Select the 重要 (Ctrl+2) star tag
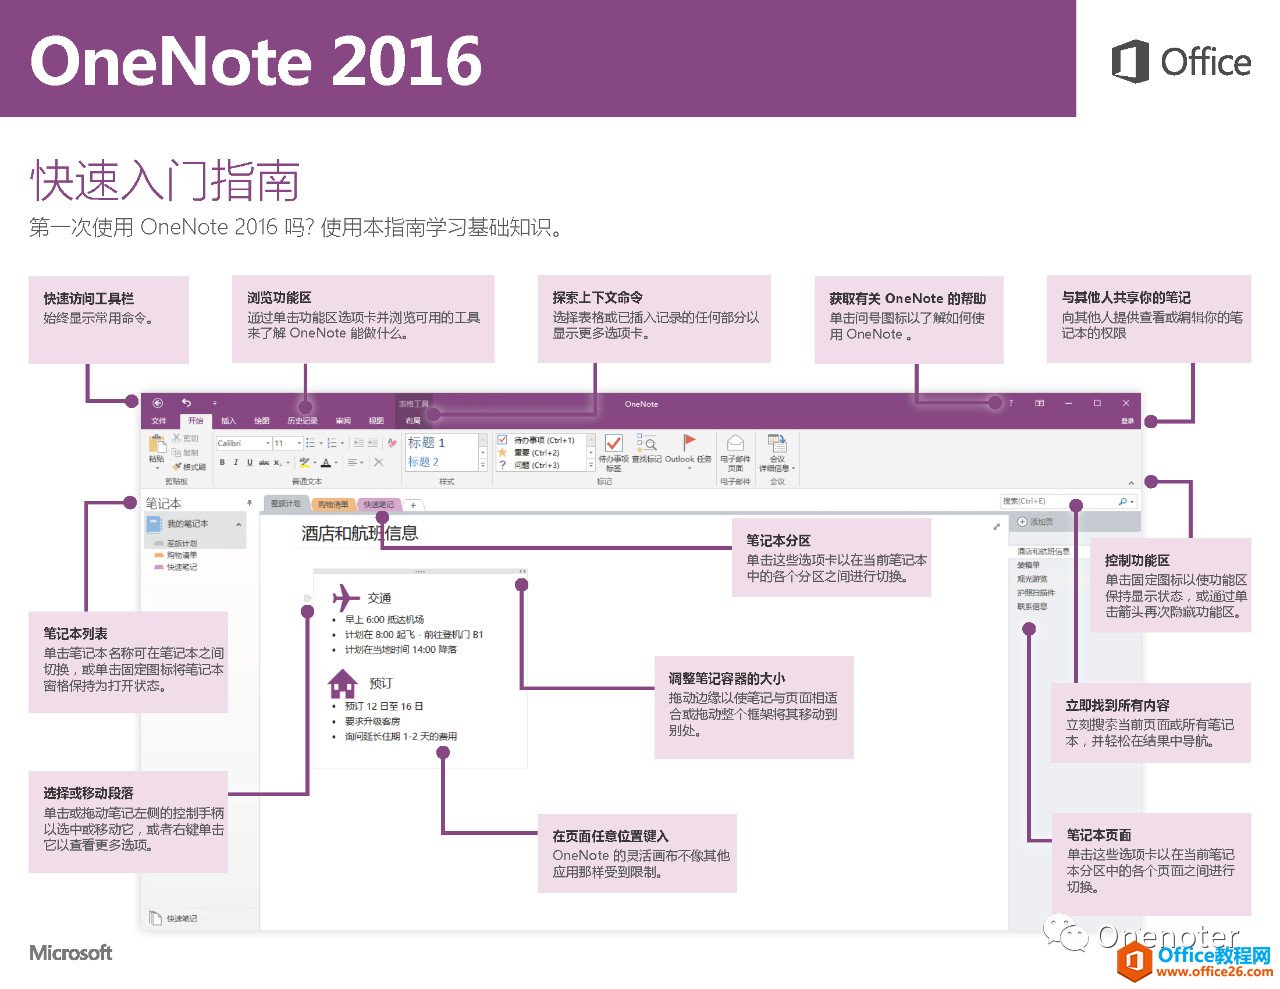Image resolution: width=1280 pixels, height=989 pixels. tap(542, 453)
